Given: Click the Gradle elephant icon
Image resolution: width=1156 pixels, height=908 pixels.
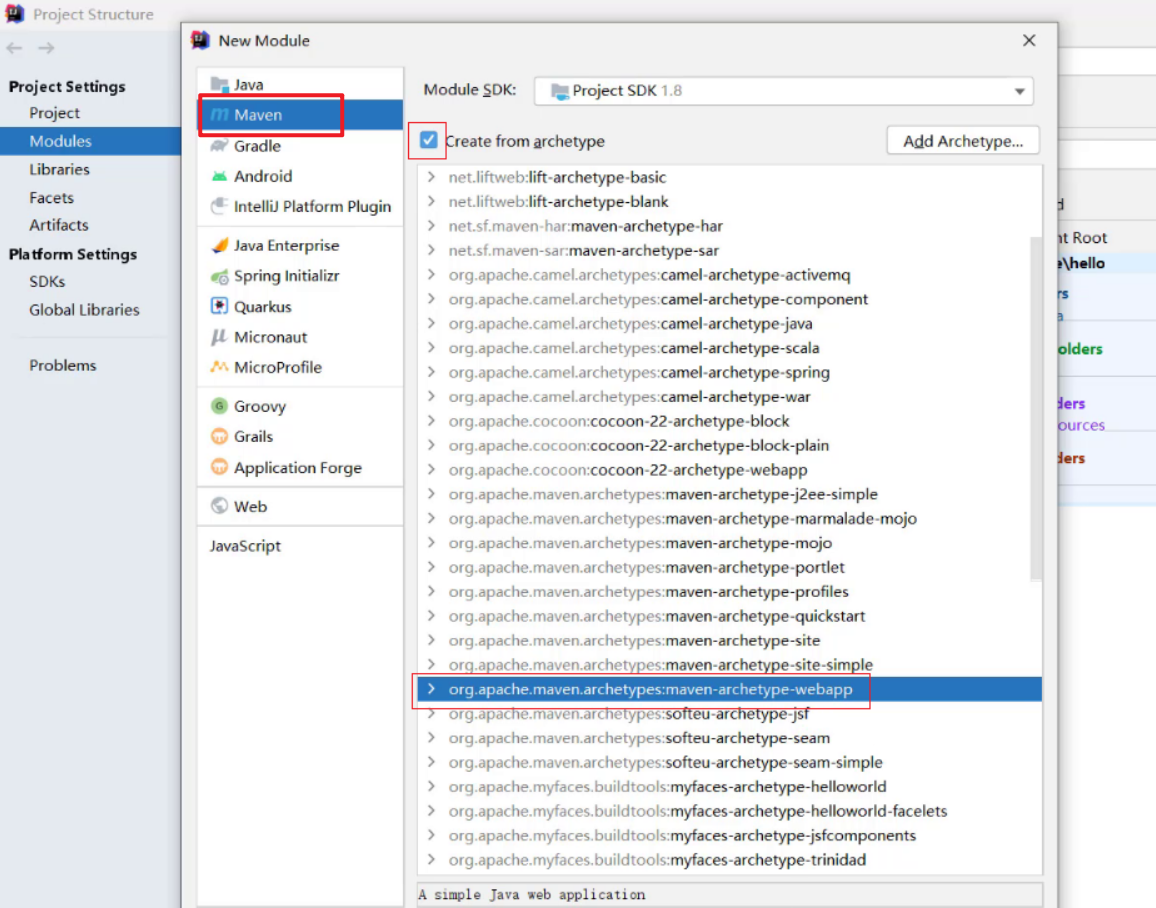Looking at the screenshot, I should point(219,146).
